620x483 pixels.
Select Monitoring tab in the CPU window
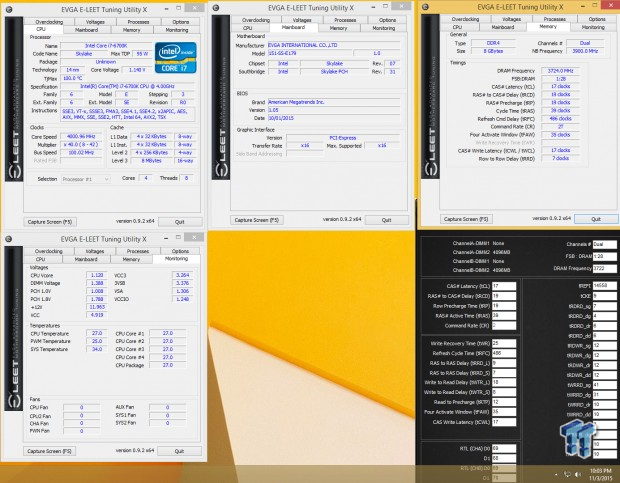(x=177, y=30)
